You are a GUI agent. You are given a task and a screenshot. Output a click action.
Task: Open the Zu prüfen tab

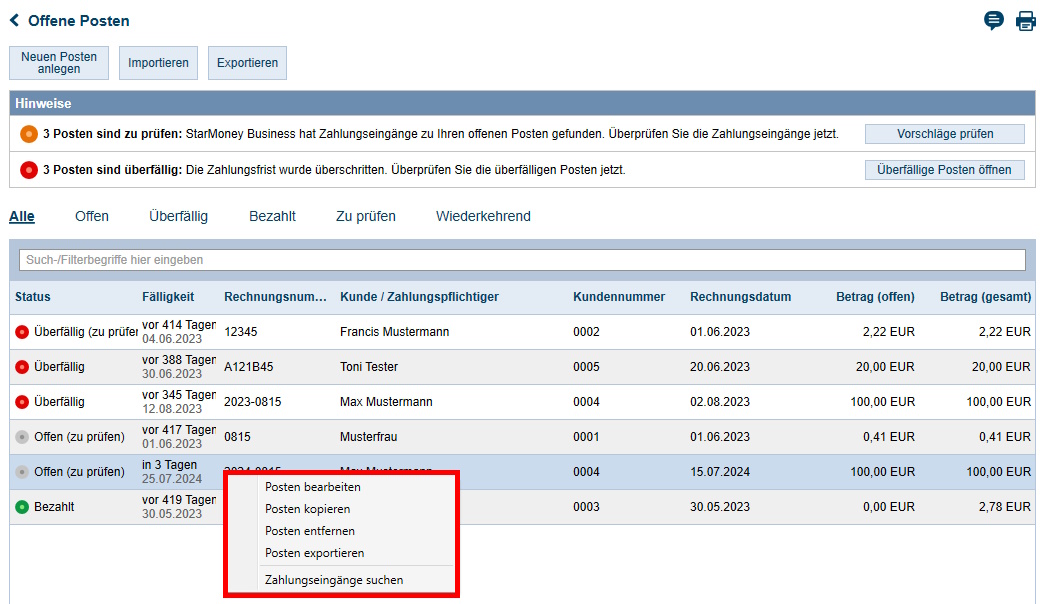(x=366, y=216)
